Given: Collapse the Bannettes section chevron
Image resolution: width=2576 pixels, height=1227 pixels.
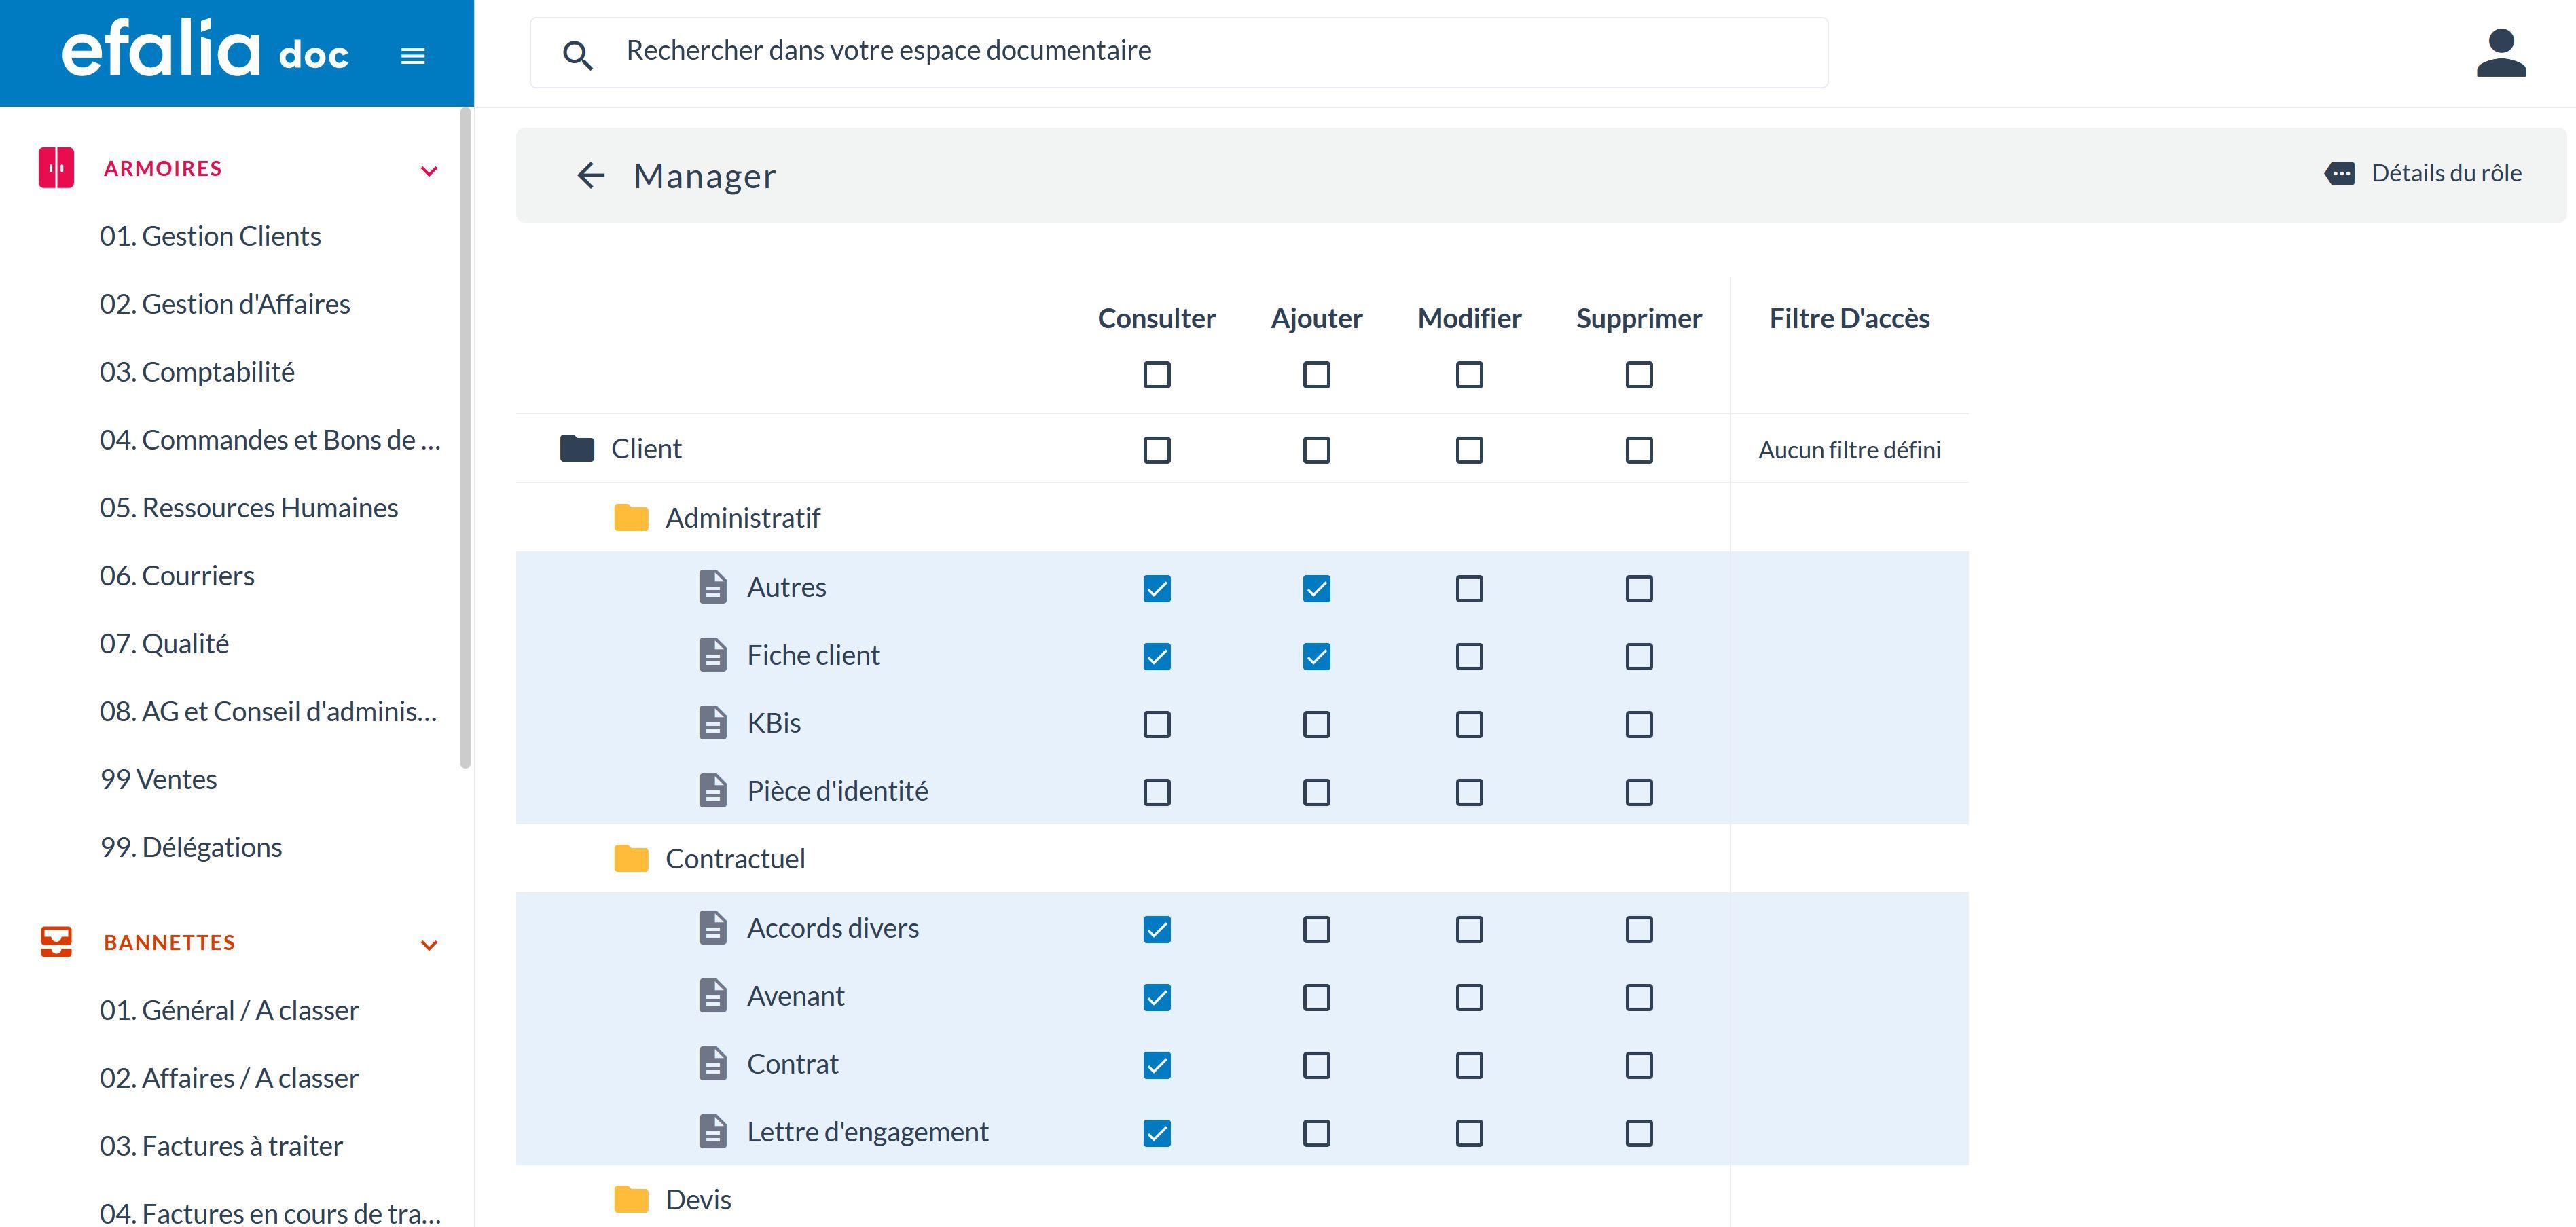Looking at the screenshot, I should [429, 944].
